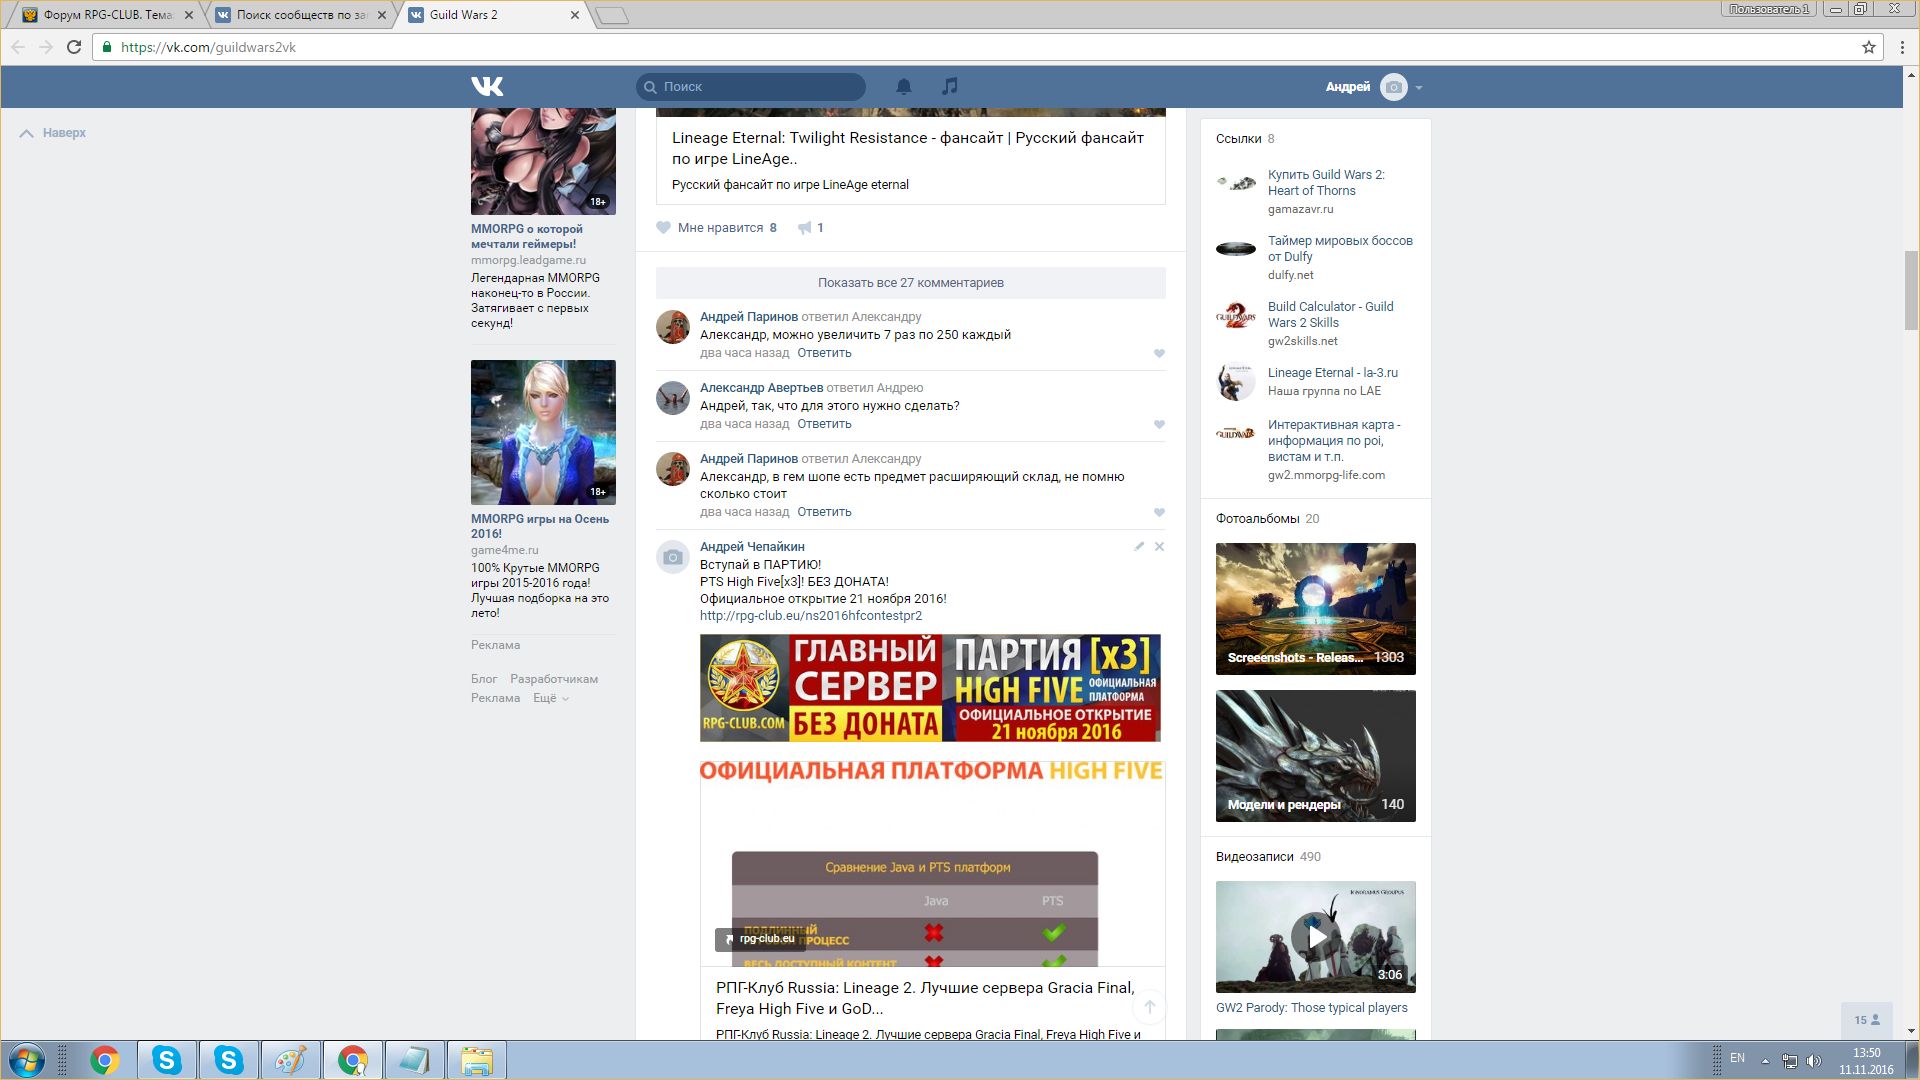This screenshot has width=1920, height=1080.
Task: Open the Видеозаписи section header
Action: pyautogui.click(x=1254, y=857)
